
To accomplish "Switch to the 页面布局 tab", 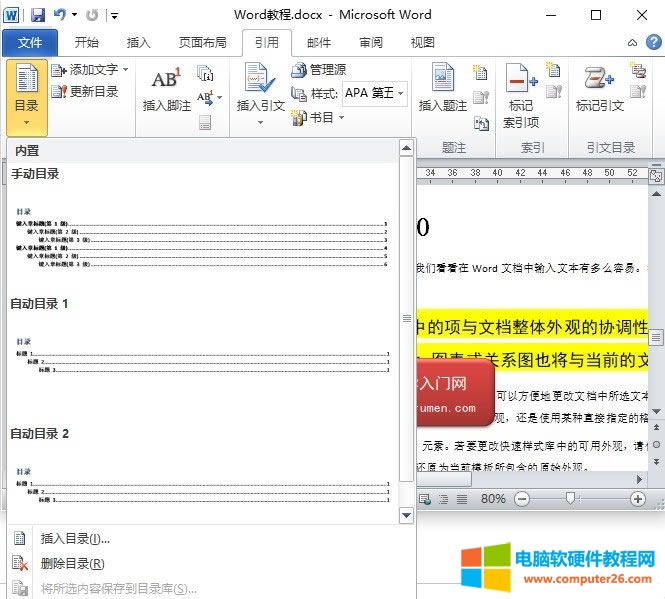I will click(202, 43).
